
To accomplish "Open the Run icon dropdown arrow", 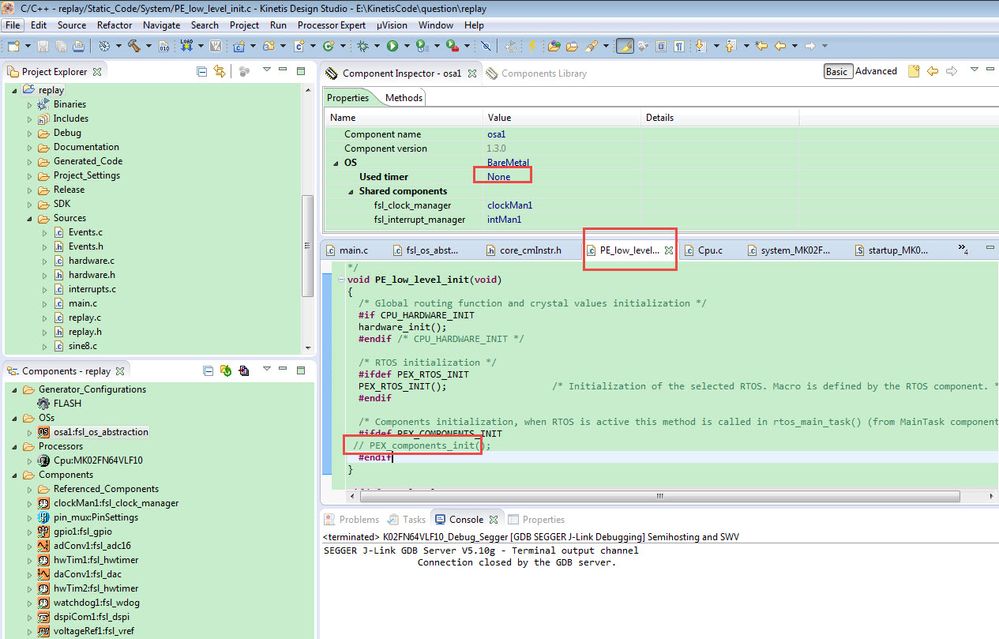I will click(x=406, y=46).
